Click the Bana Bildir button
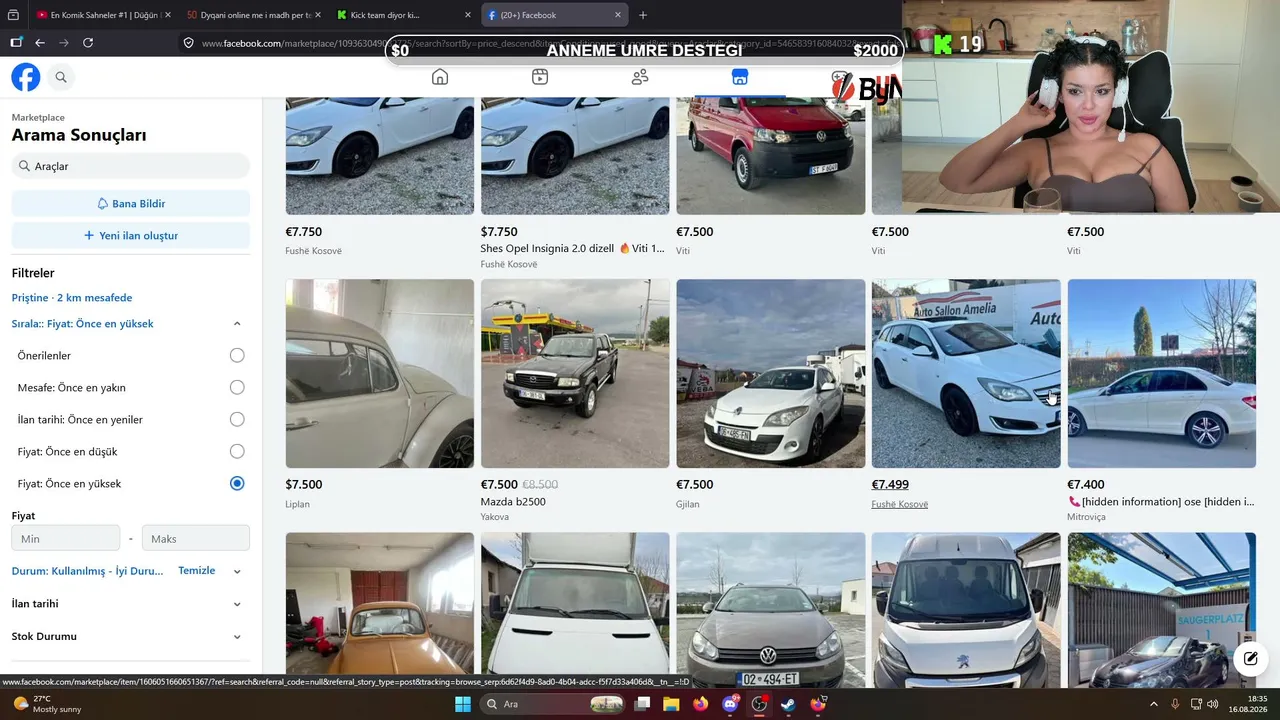This screenshot has height=720, width=1280. click(131, 203)
